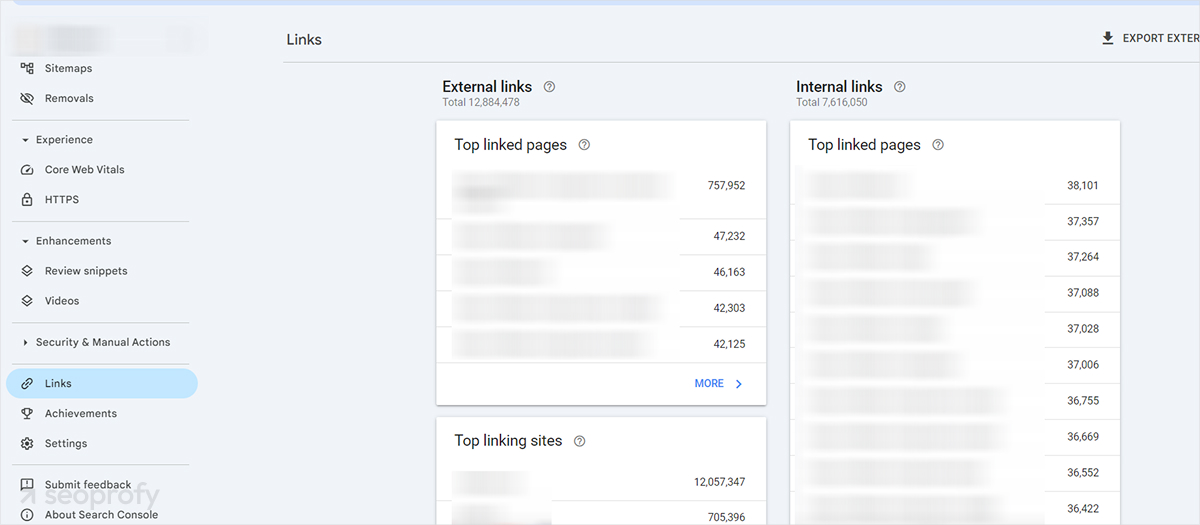Select the Links menu item
The image size is (1200, 525).
102,384
